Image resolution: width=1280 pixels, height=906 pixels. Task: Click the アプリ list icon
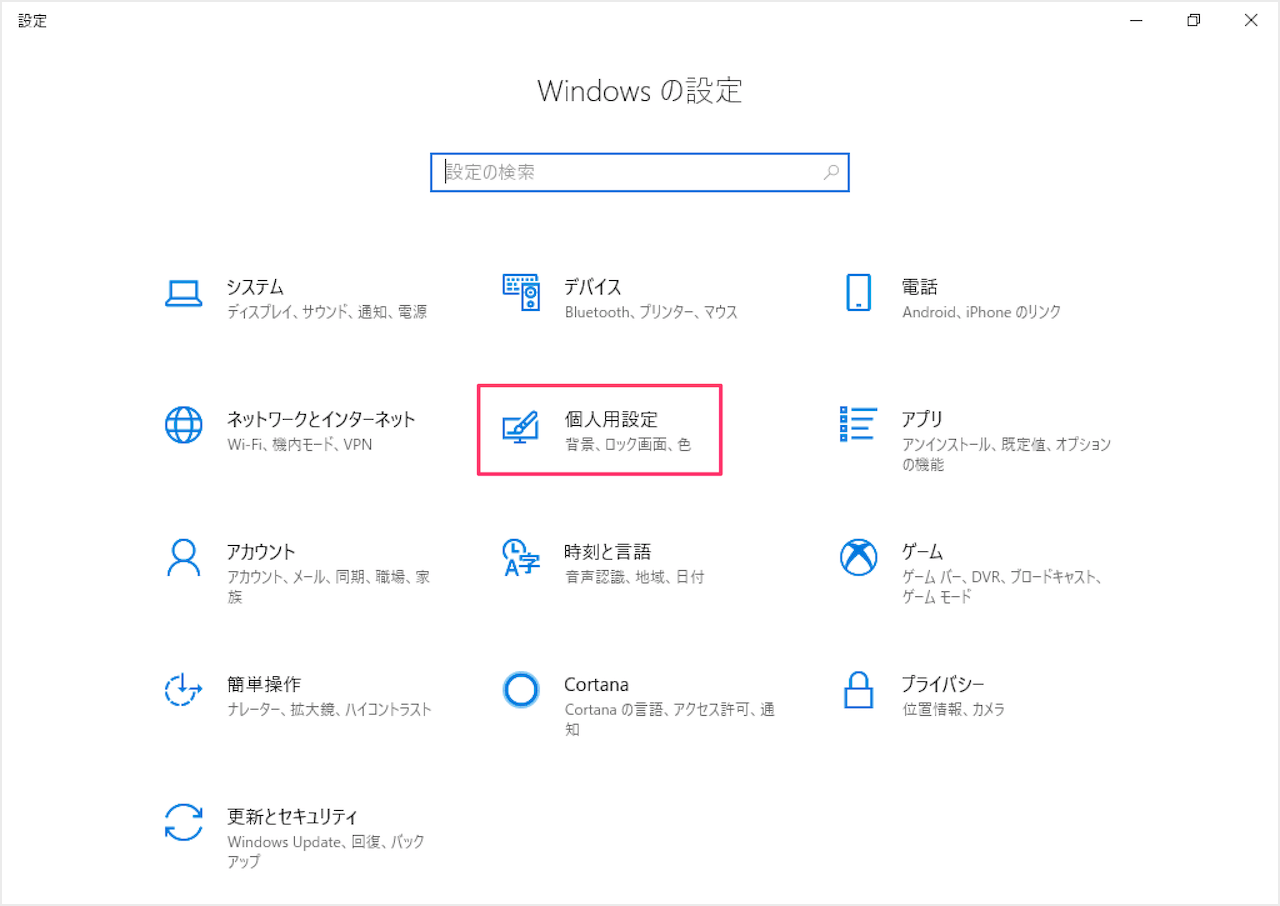[859, 424]
